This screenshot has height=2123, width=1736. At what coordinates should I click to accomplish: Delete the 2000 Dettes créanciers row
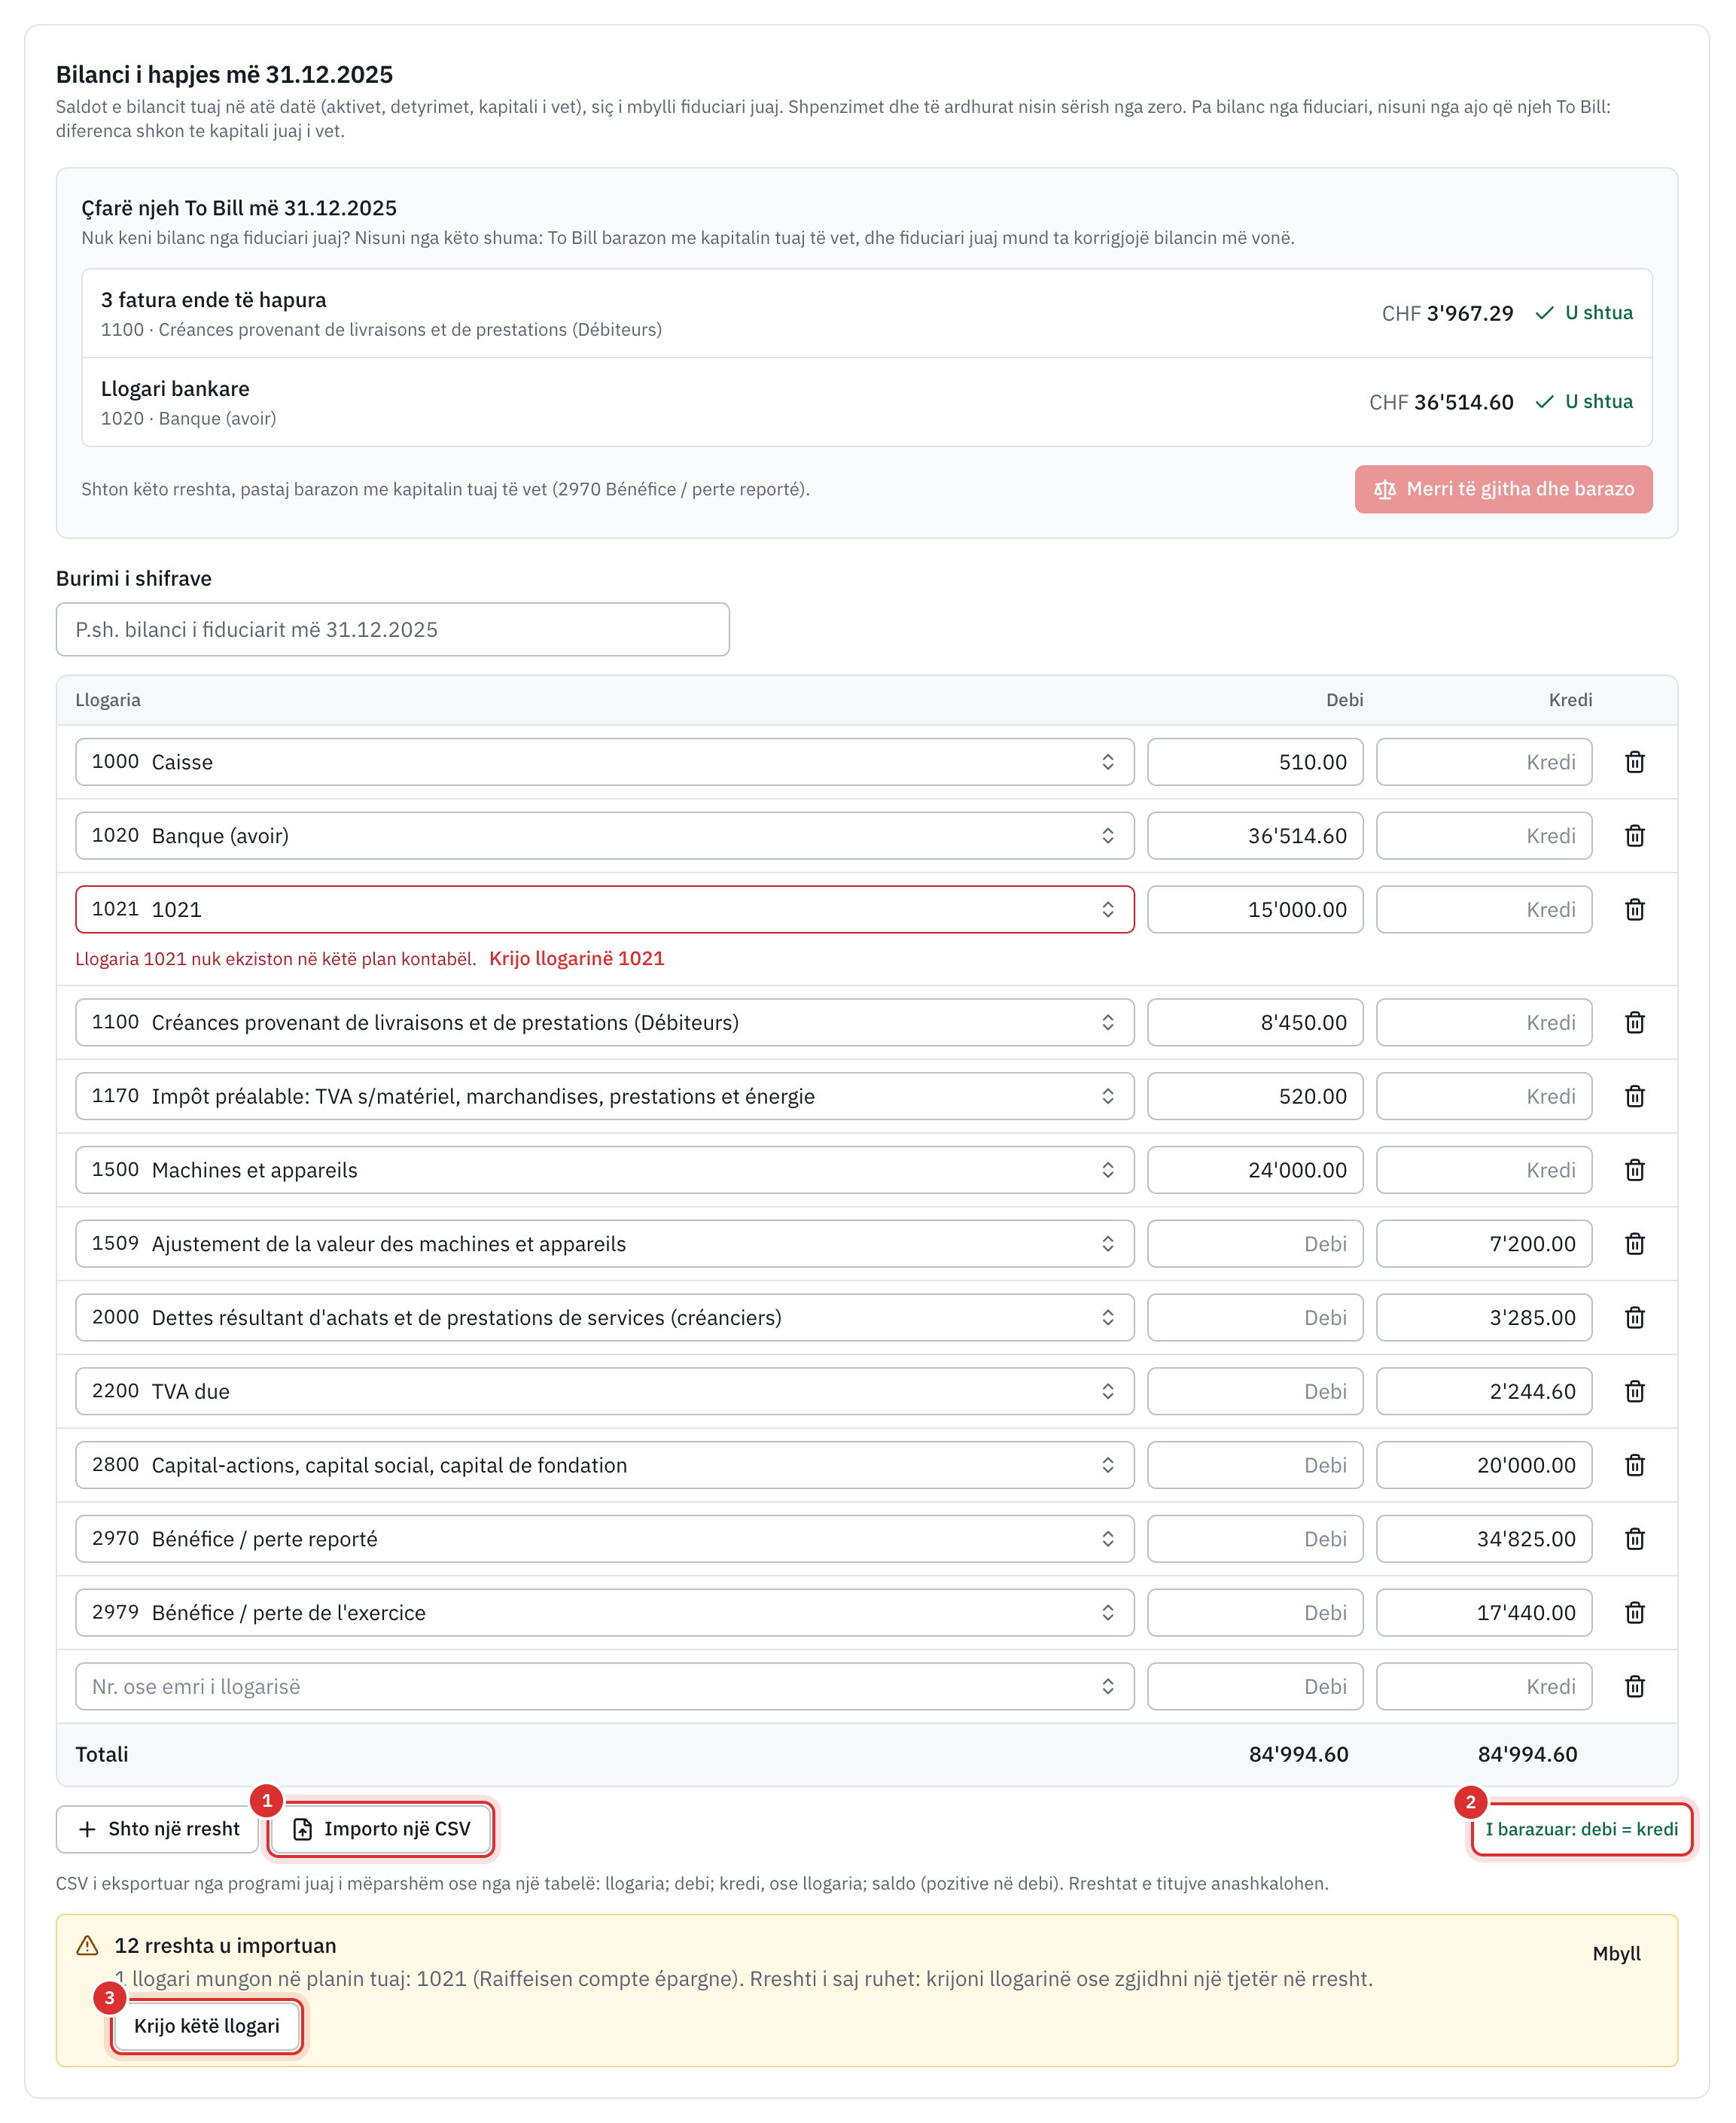click(1634, 1318)
